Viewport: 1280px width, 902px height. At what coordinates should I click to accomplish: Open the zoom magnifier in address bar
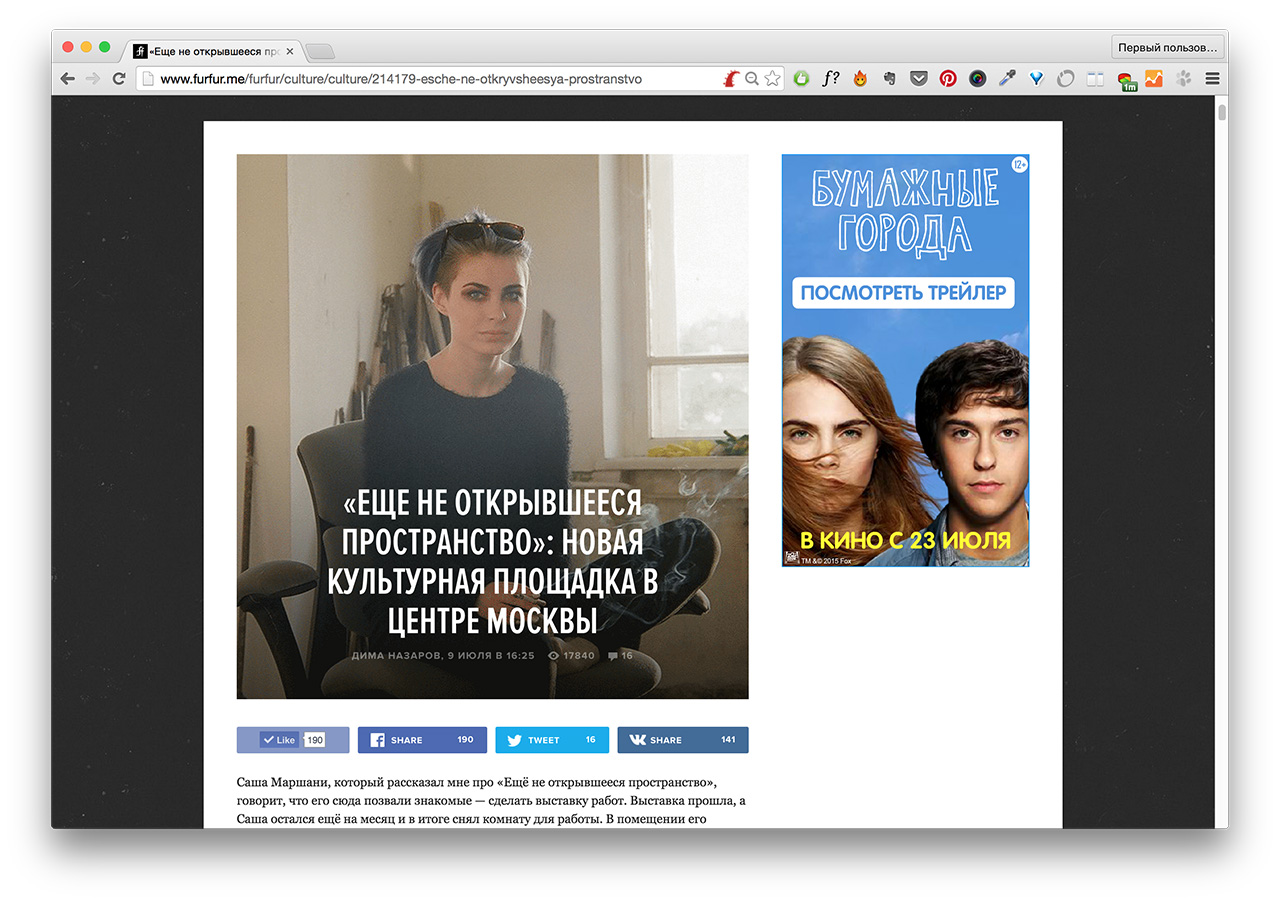coord(752,79)
